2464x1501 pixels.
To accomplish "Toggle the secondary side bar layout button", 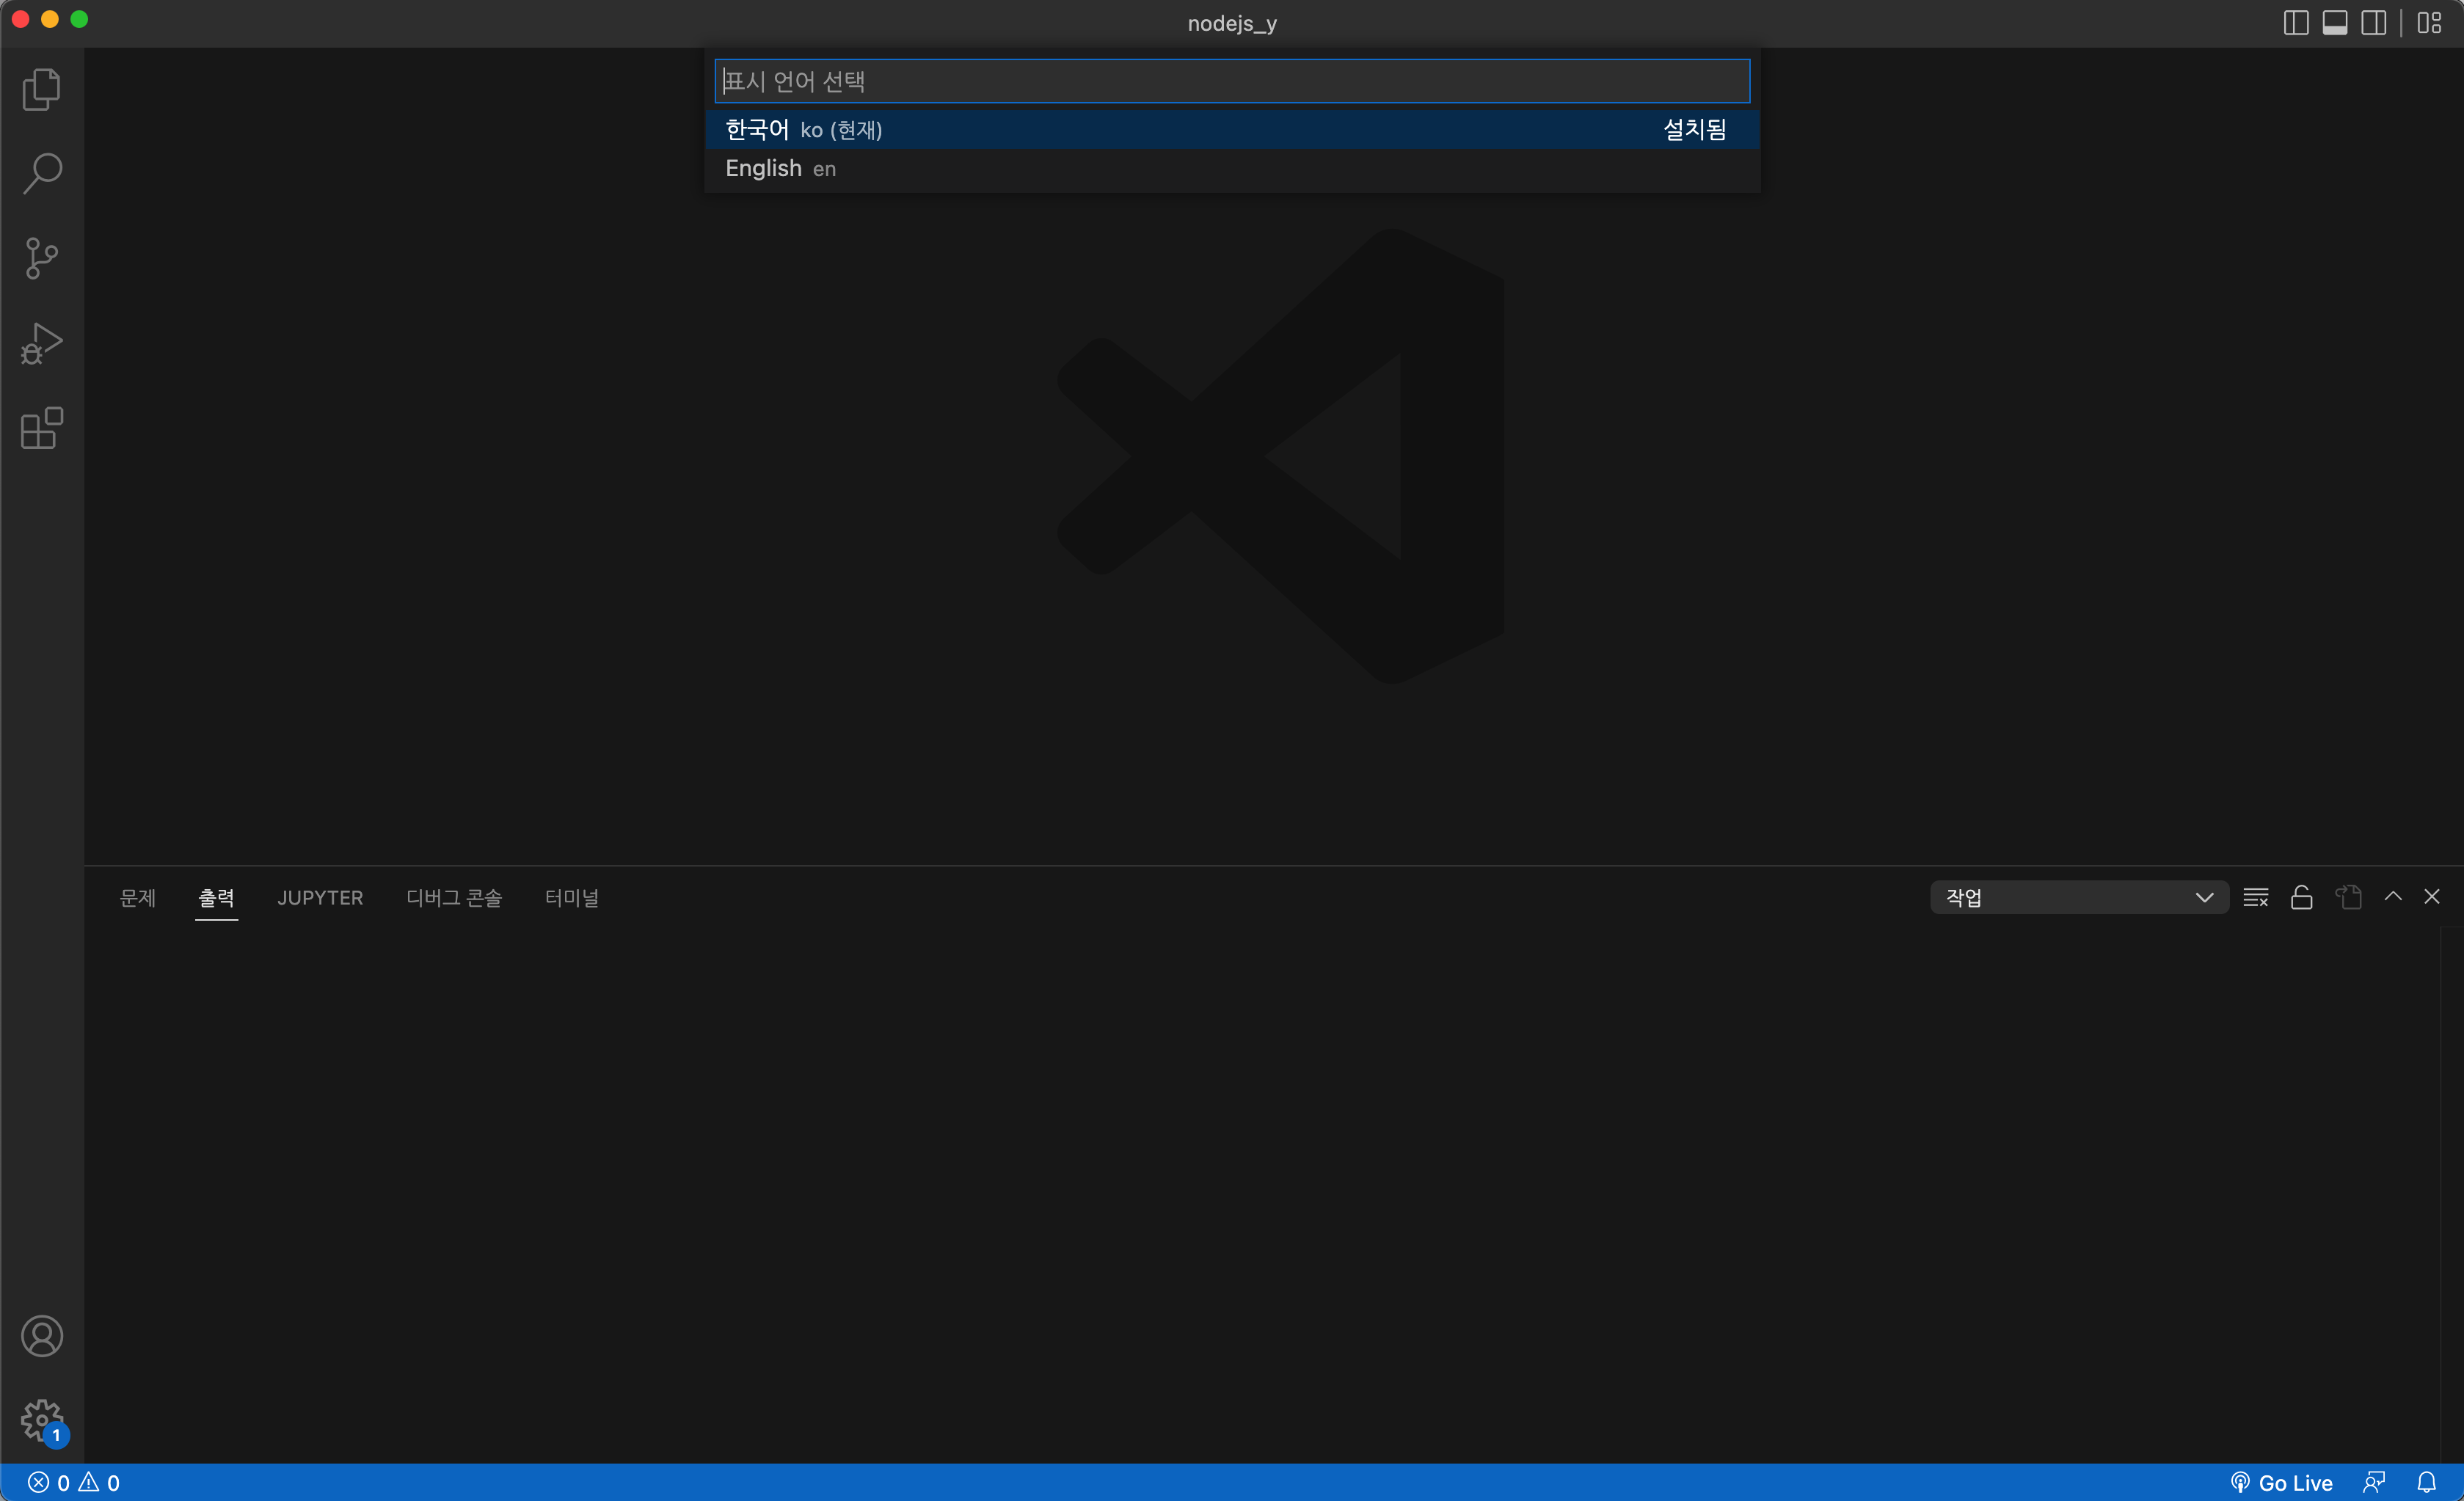I will coord(2373,22).
